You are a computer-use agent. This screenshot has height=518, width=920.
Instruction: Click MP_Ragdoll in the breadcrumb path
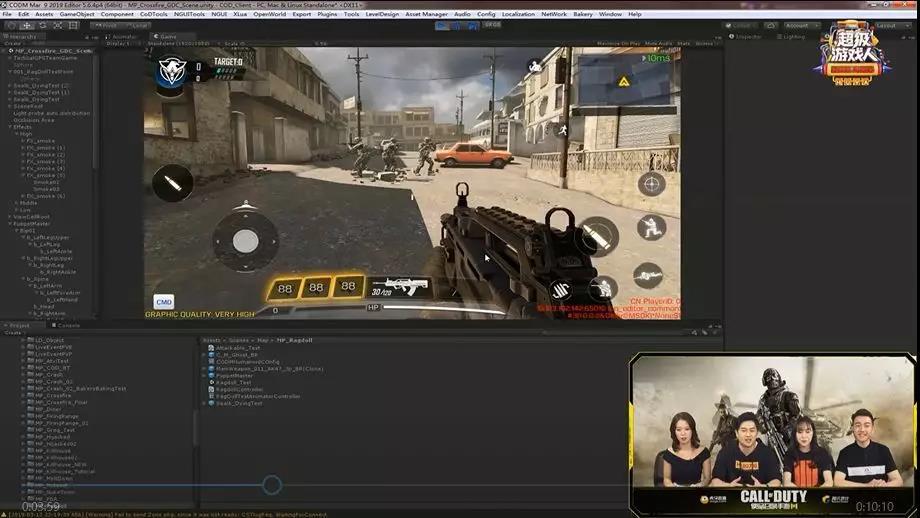(x=295, y=340)
